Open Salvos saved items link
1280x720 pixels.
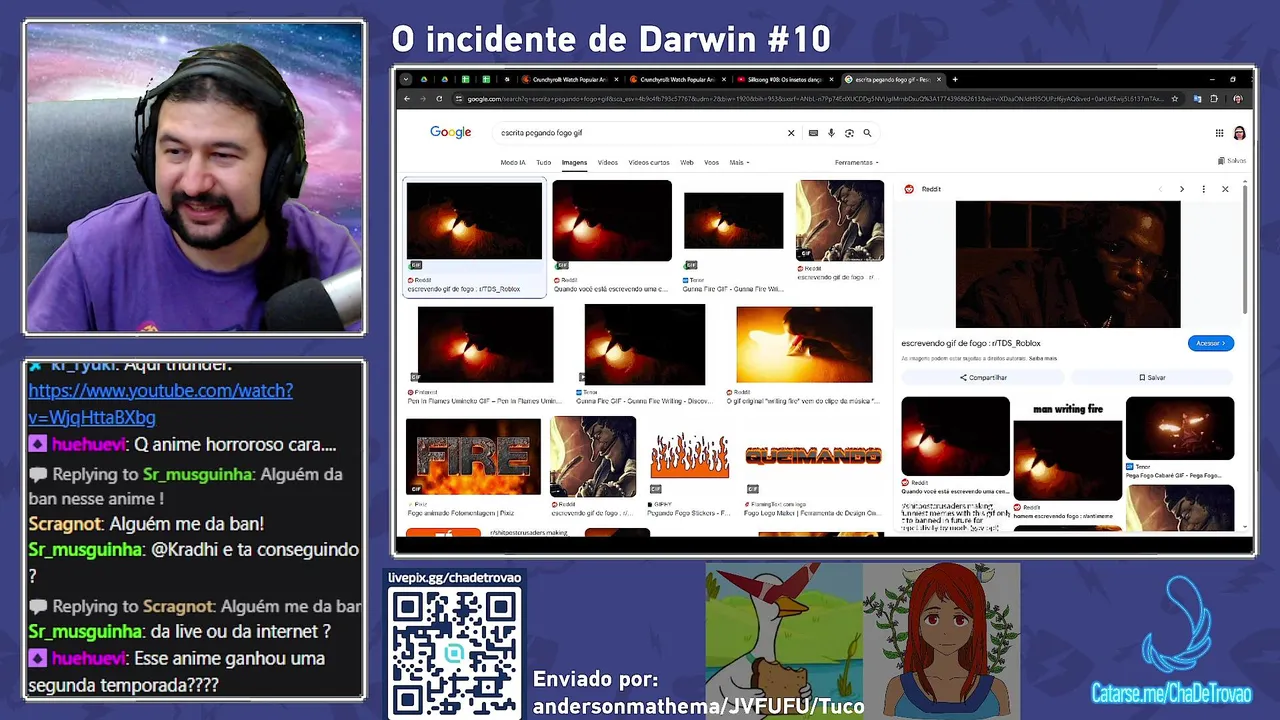pyautogui.click(x=1232, y=161)
